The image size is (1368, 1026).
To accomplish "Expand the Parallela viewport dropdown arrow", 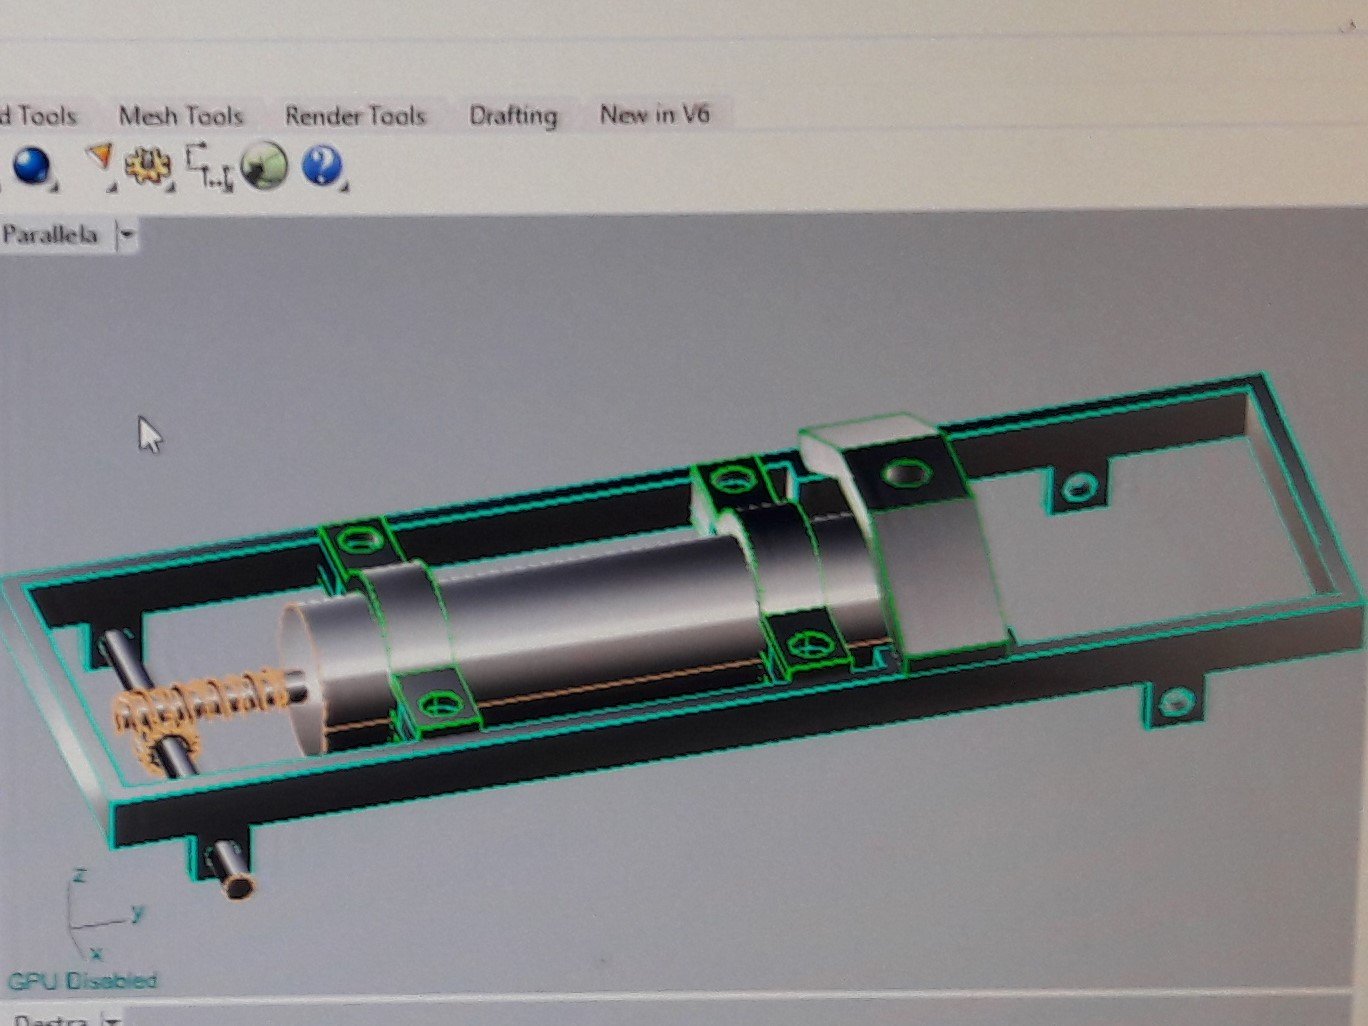I will [127, 236].
